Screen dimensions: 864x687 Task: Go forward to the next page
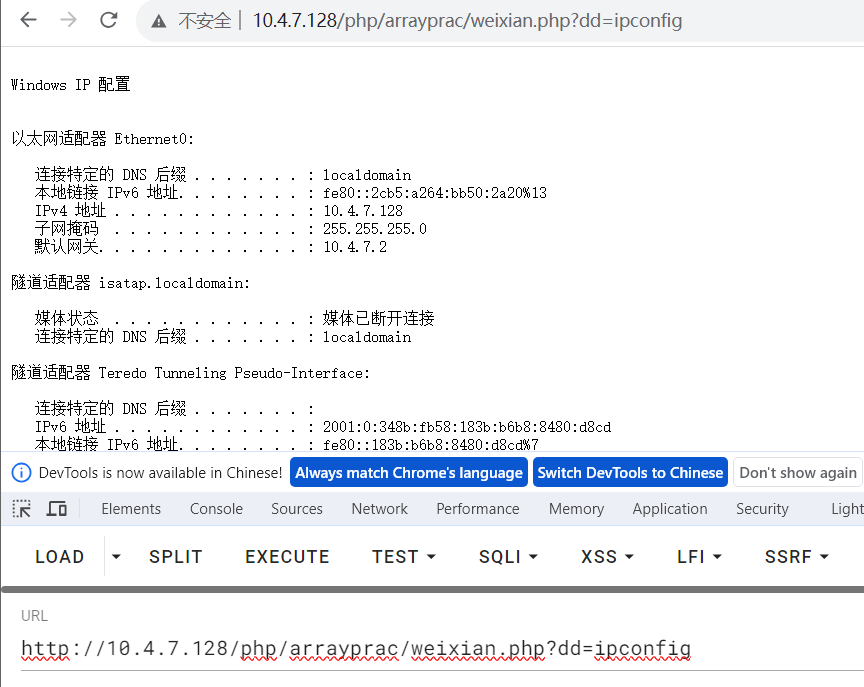pyautogui.click(x=68, y=20)
